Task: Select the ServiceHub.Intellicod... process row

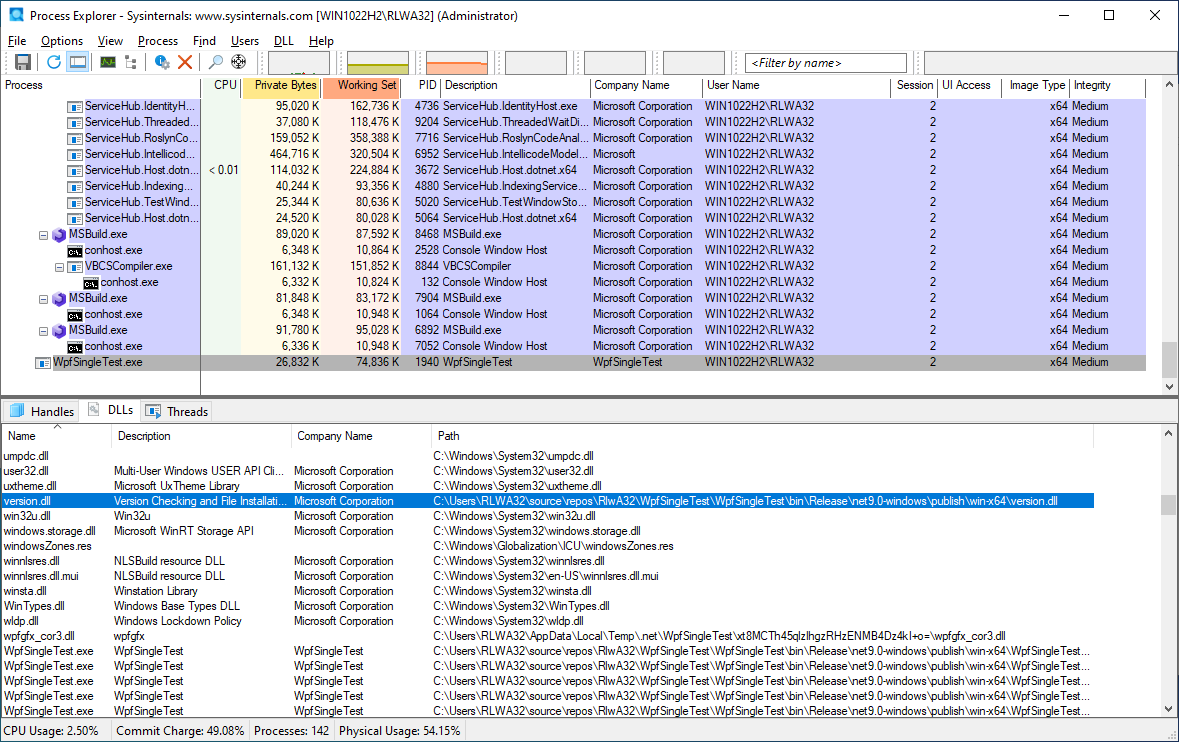Action: (574, 154)
